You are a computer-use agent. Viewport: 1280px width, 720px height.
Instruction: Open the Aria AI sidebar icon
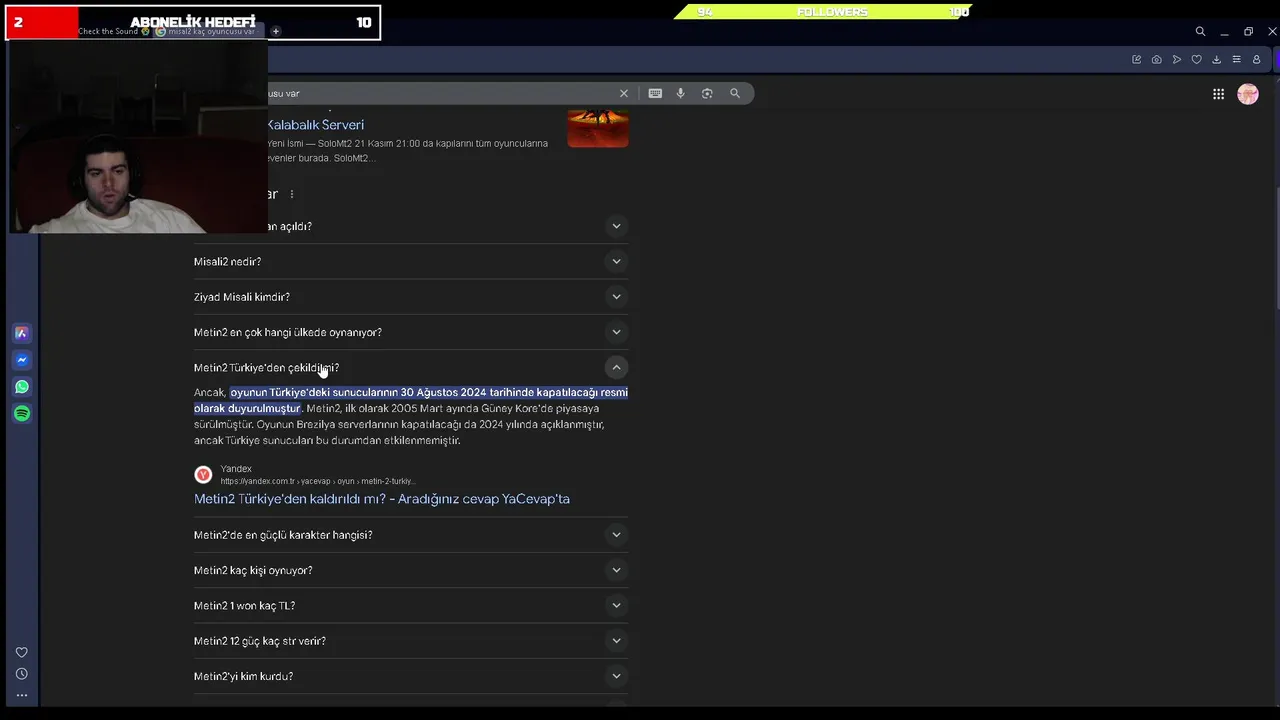tap(22, 333)
